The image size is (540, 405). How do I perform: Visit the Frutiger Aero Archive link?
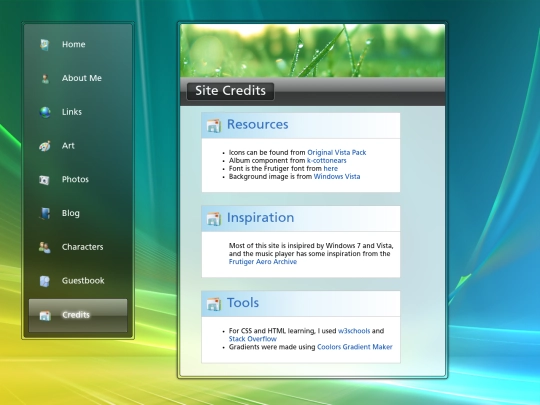coord(263,262)
